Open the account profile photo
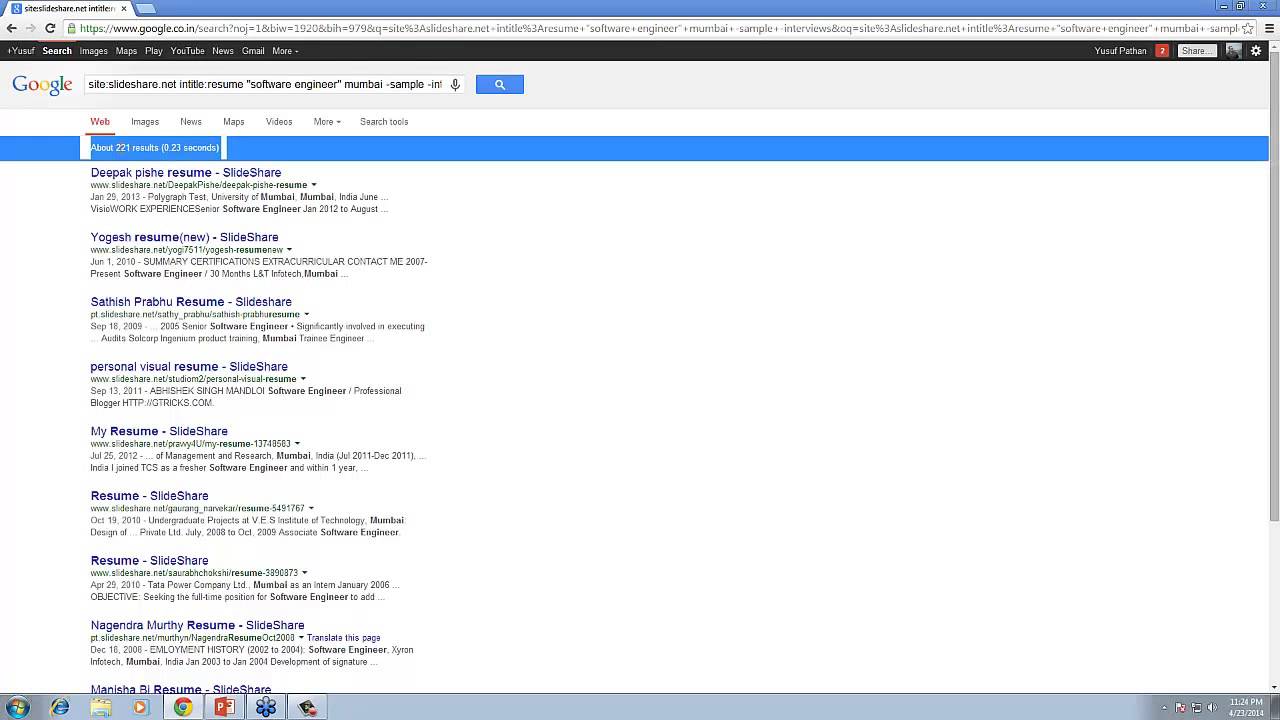The width and height of the screenshot is (1280, 720). tap(1234, 51)
